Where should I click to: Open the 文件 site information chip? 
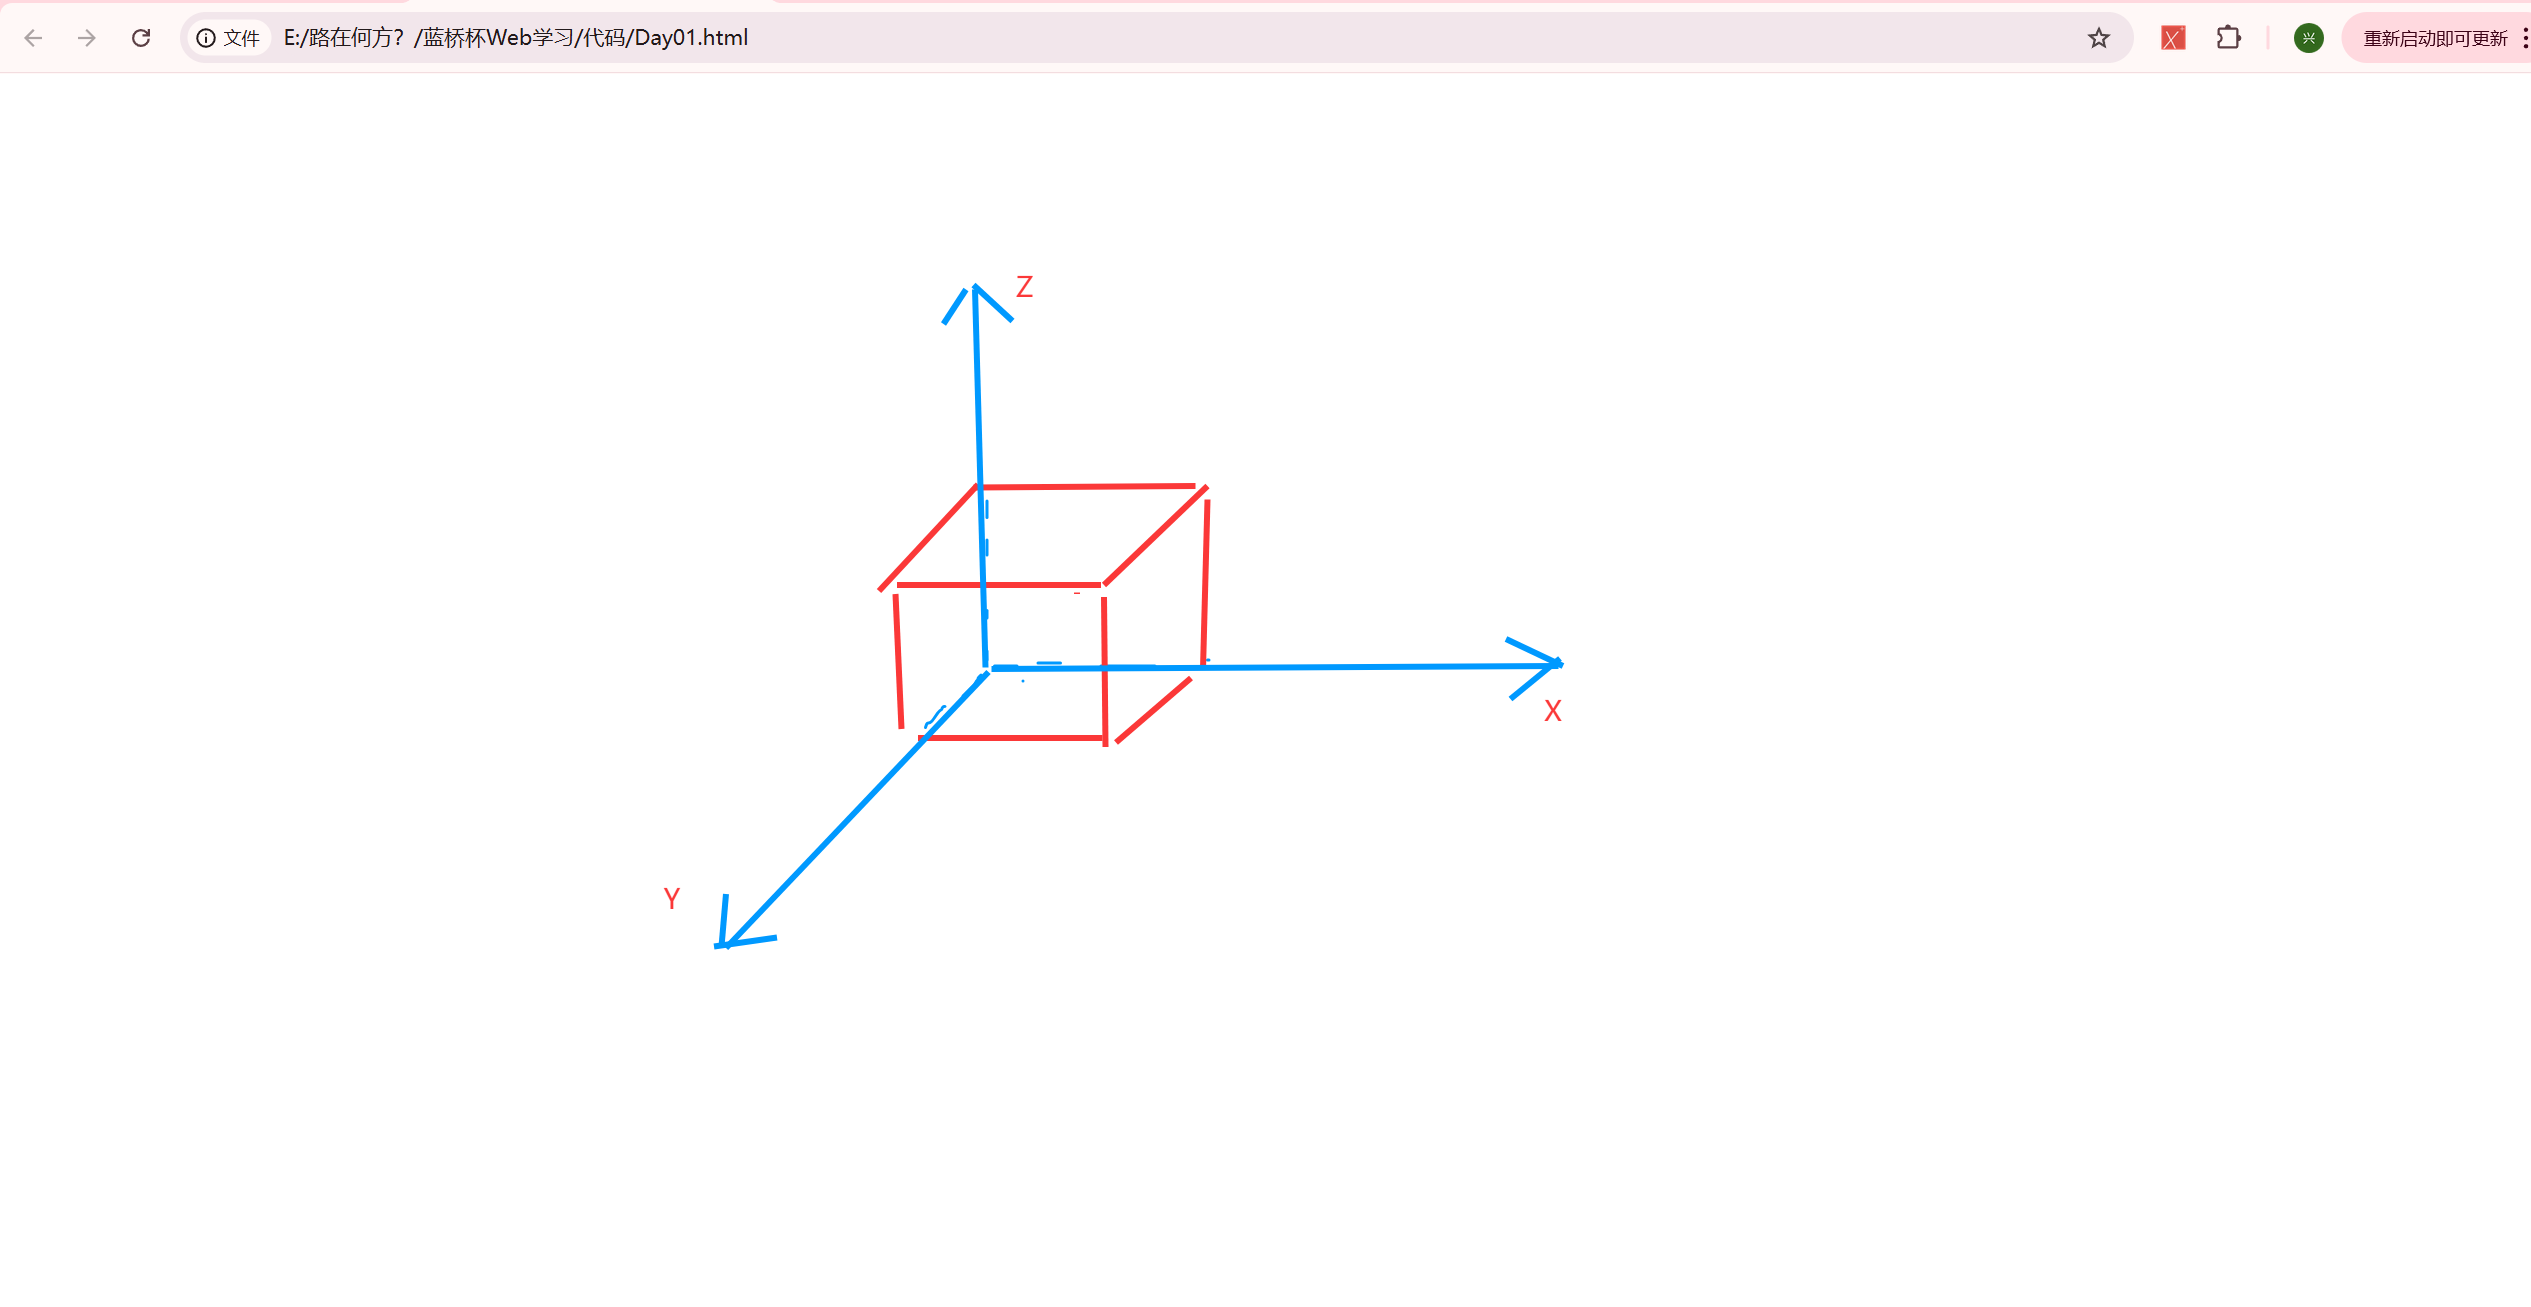coord(229,38)
